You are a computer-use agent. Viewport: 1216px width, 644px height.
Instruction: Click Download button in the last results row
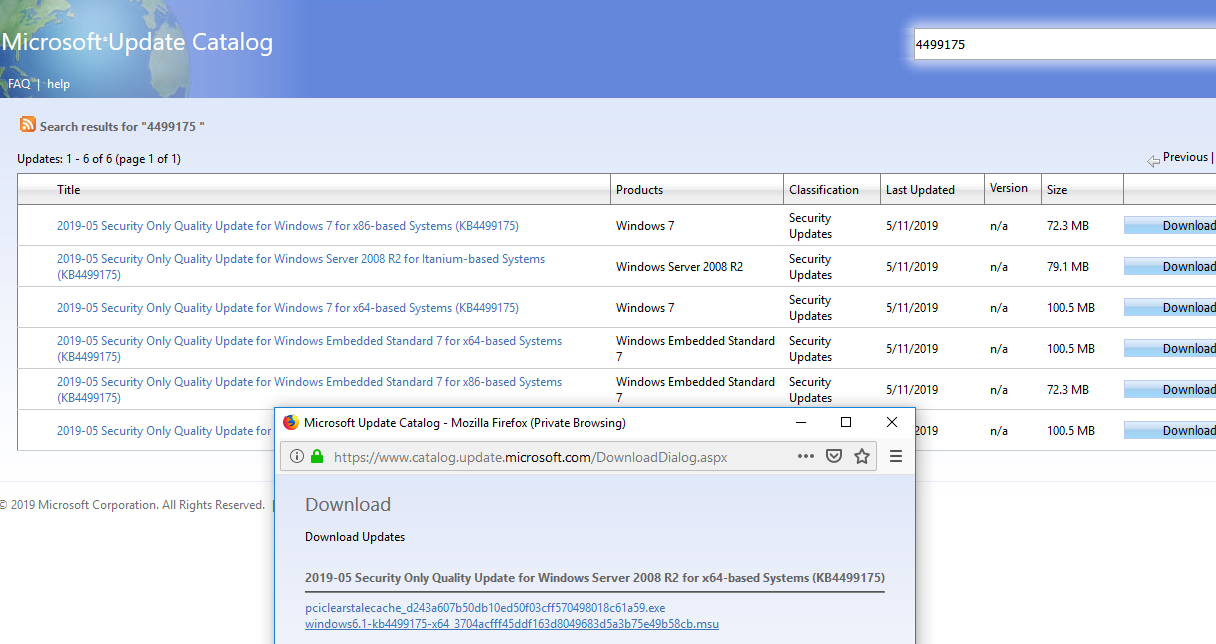[1170, 431]
